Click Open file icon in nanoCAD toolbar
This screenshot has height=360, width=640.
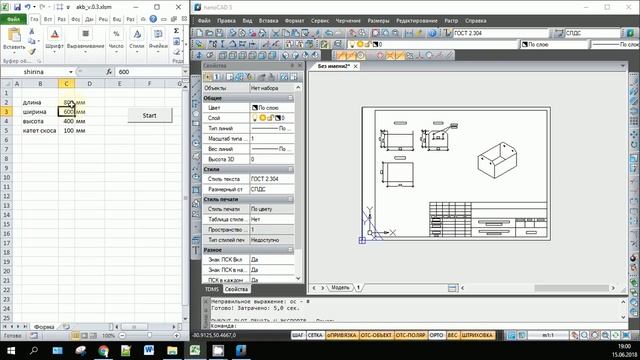[209, 33]
